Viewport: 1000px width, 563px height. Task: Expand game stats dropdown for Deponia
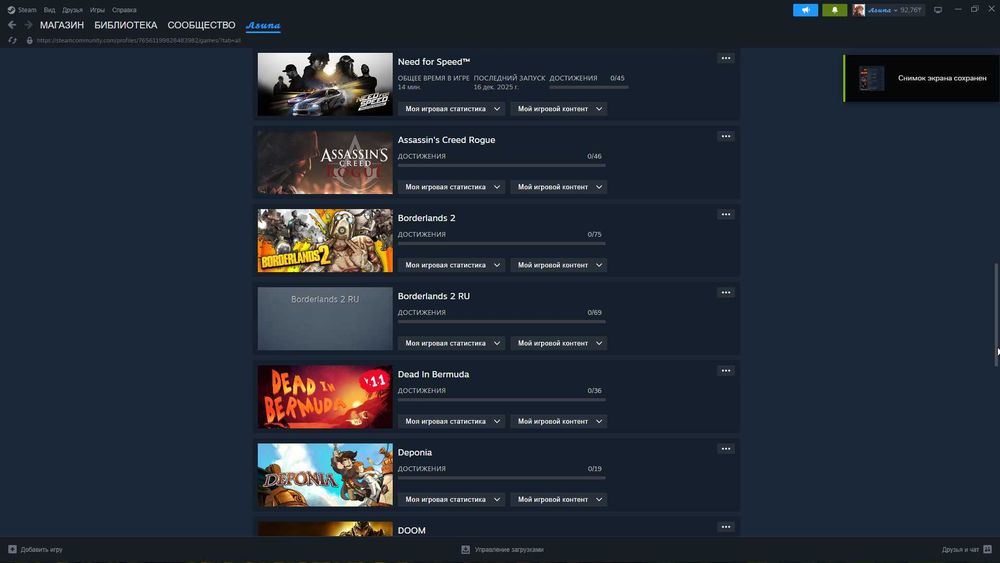pyautogui.click(x=452, y=499)
